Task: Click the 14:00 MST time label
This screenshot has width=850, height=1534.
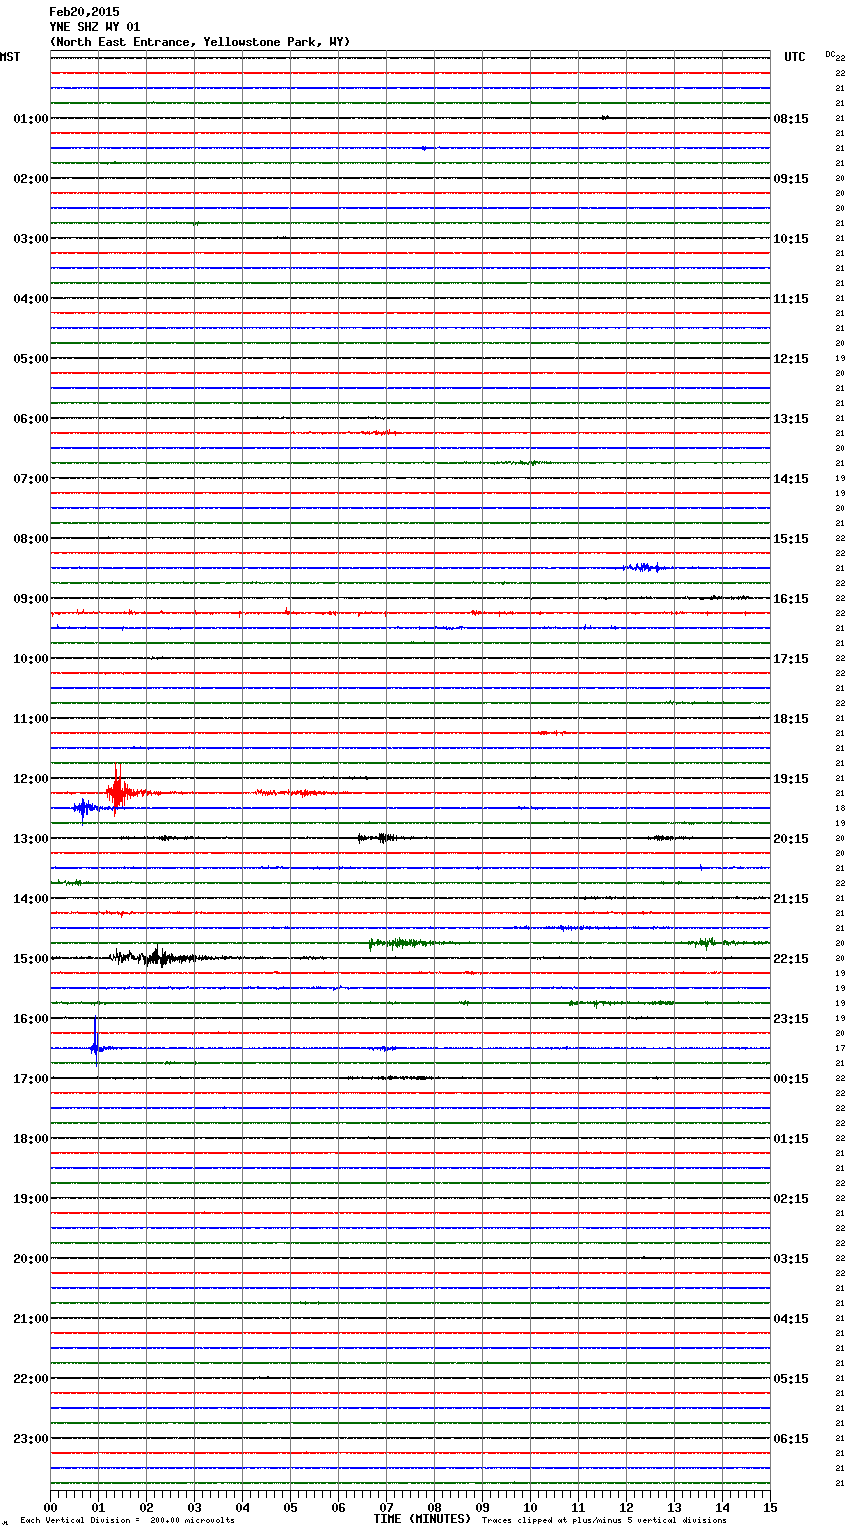Action: tap(31, 899)
